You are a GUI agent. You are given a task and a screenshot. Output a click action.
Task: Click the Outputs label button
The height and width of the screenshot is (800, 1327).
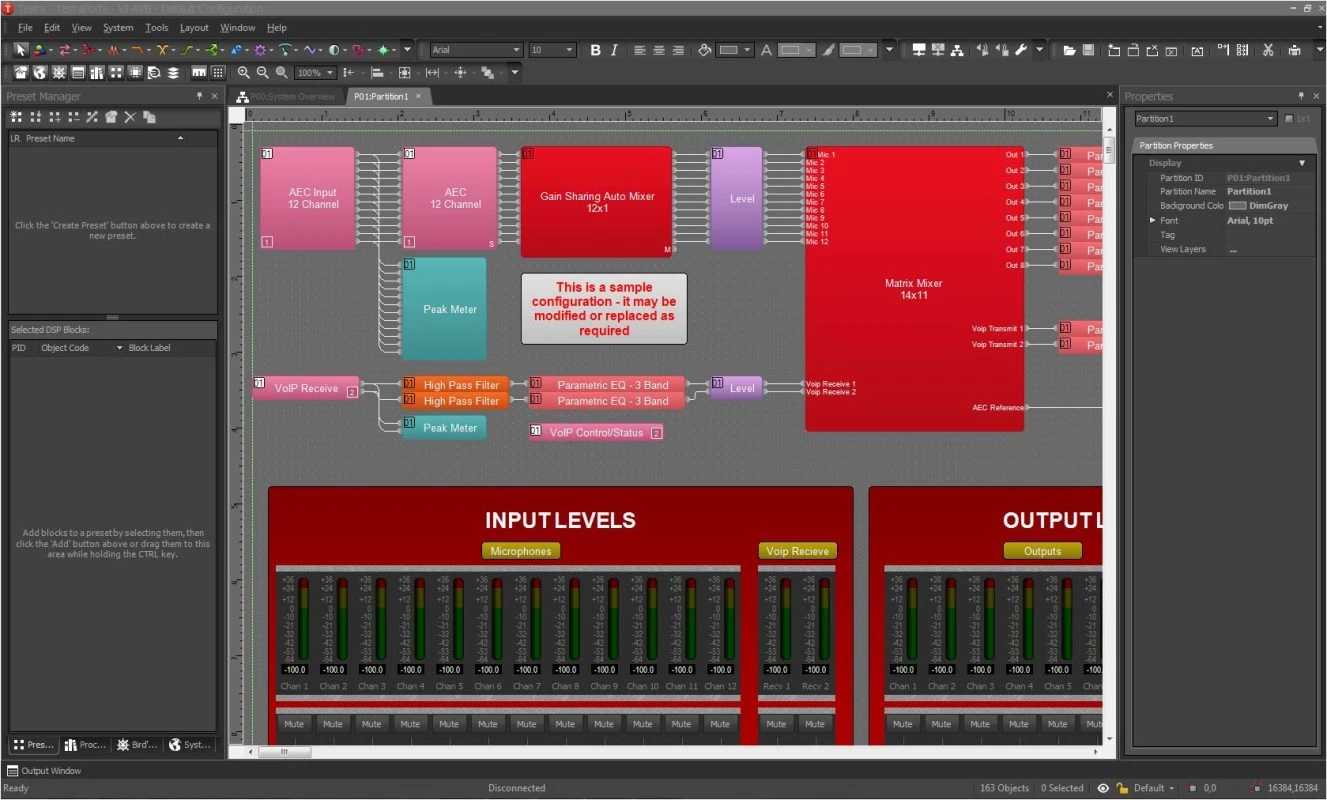1043,551
